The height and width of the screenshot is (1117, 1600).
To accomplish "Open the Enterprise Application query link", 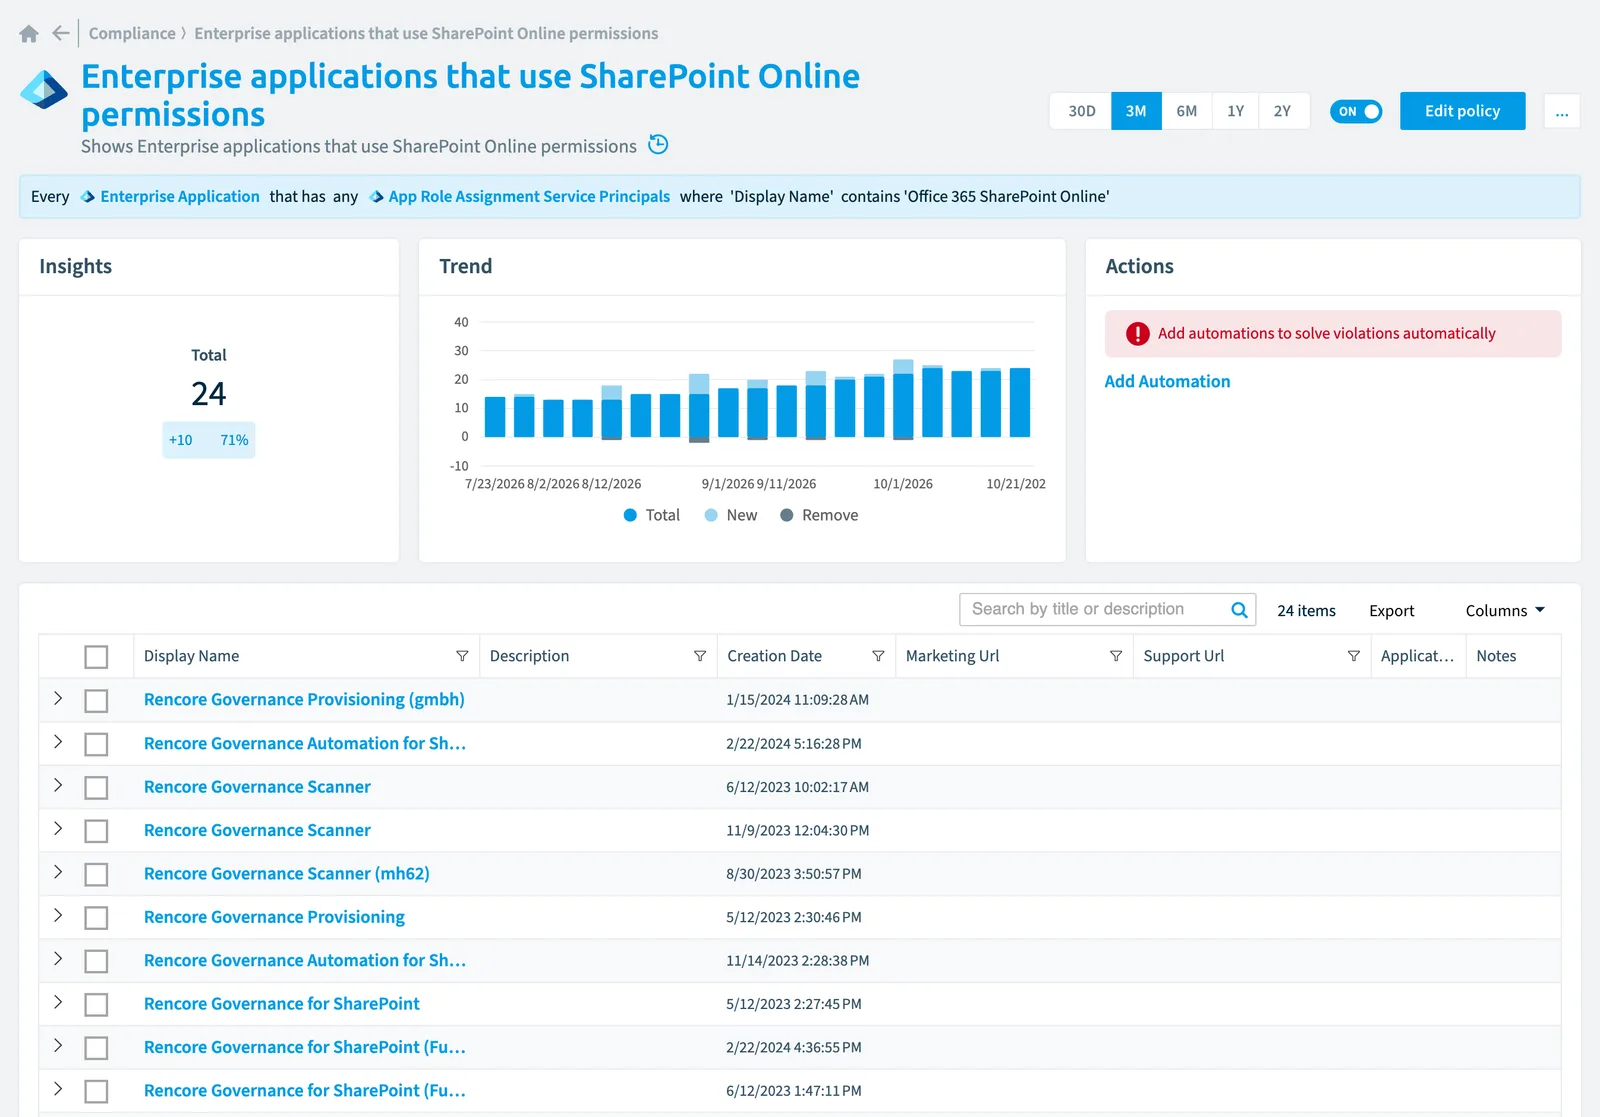I will (x=180, y=197).
